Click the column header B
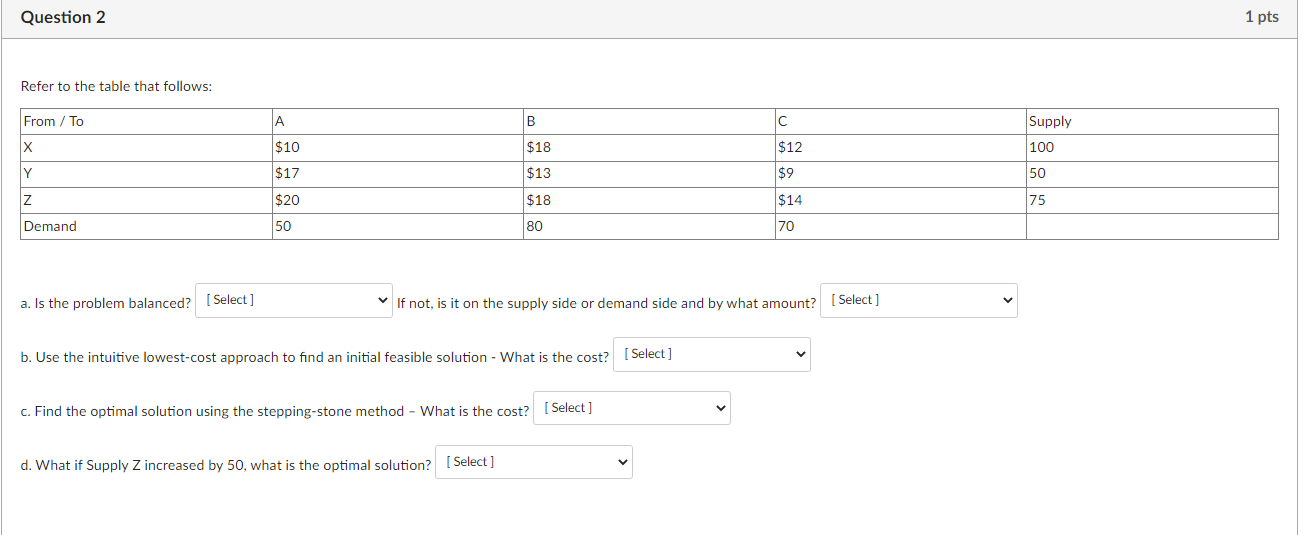Screen dimensions: 1314x535 click(649, 122)
